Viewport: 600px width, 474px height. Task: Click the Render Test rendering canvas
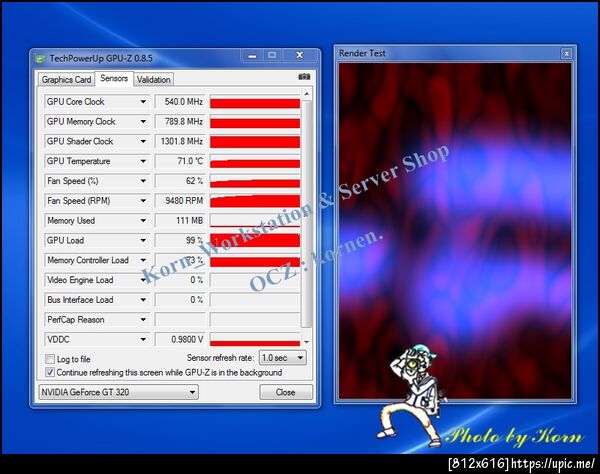tap(455, 231)
